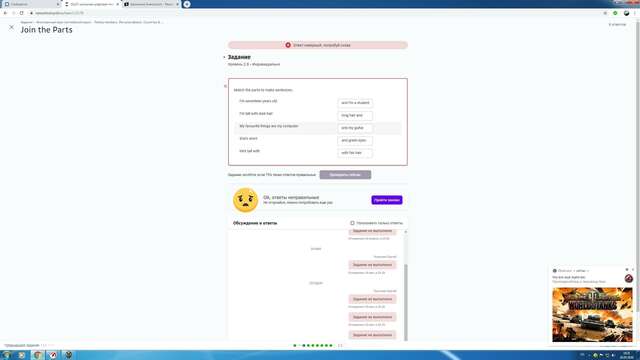The width and height of the screenshot is (640, 360).
Task: Select the 'and I'm a student' answer box
Action: pos(355,103)
